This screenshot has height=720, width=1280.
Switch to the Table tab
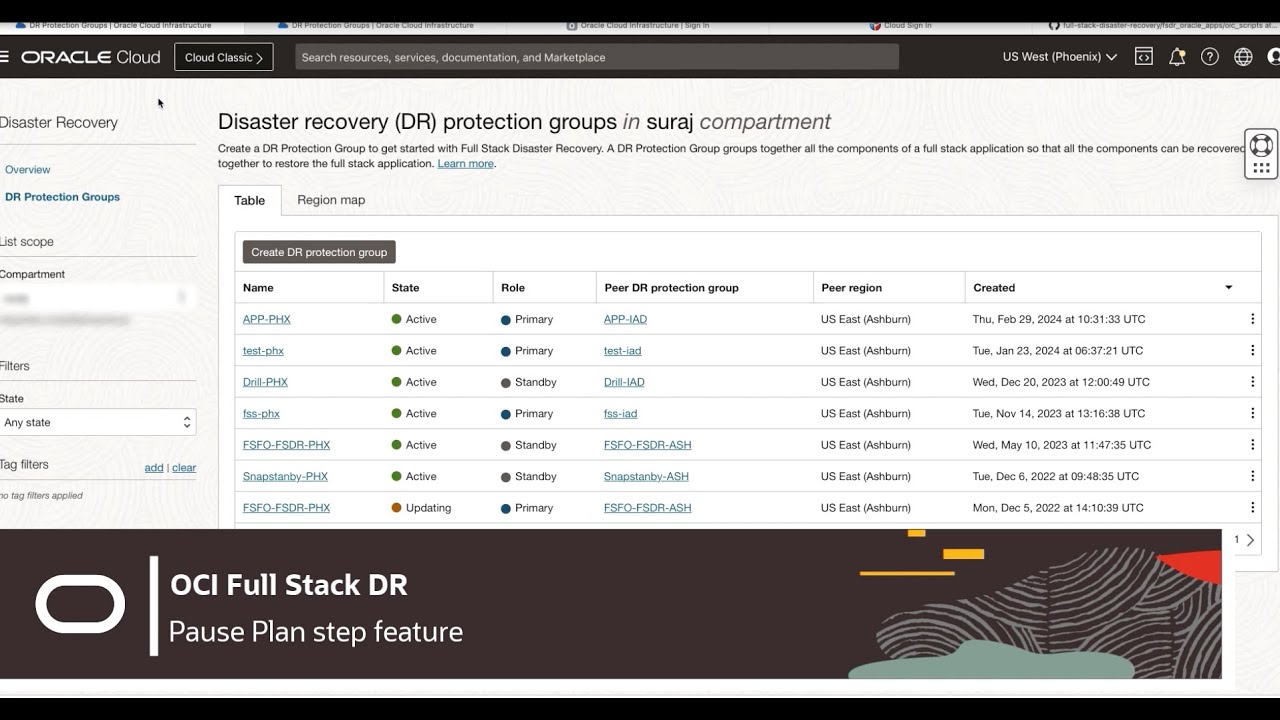pyautogui.click(x=250, y=200)
